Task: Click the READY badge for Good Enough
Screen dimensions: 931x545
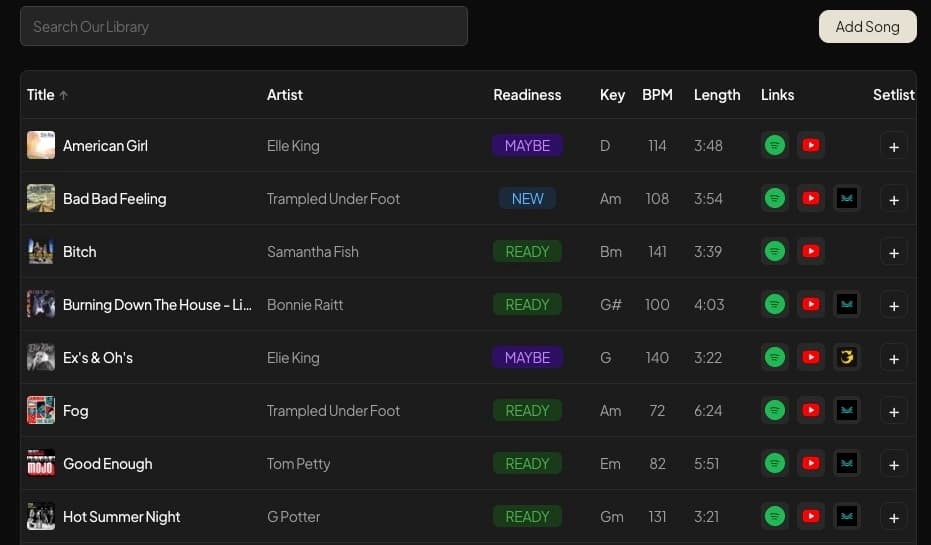Action: [527, 463]
